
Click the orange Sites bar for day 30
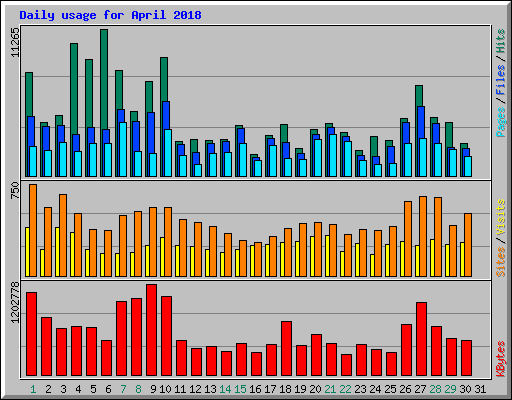pos(468,245)
